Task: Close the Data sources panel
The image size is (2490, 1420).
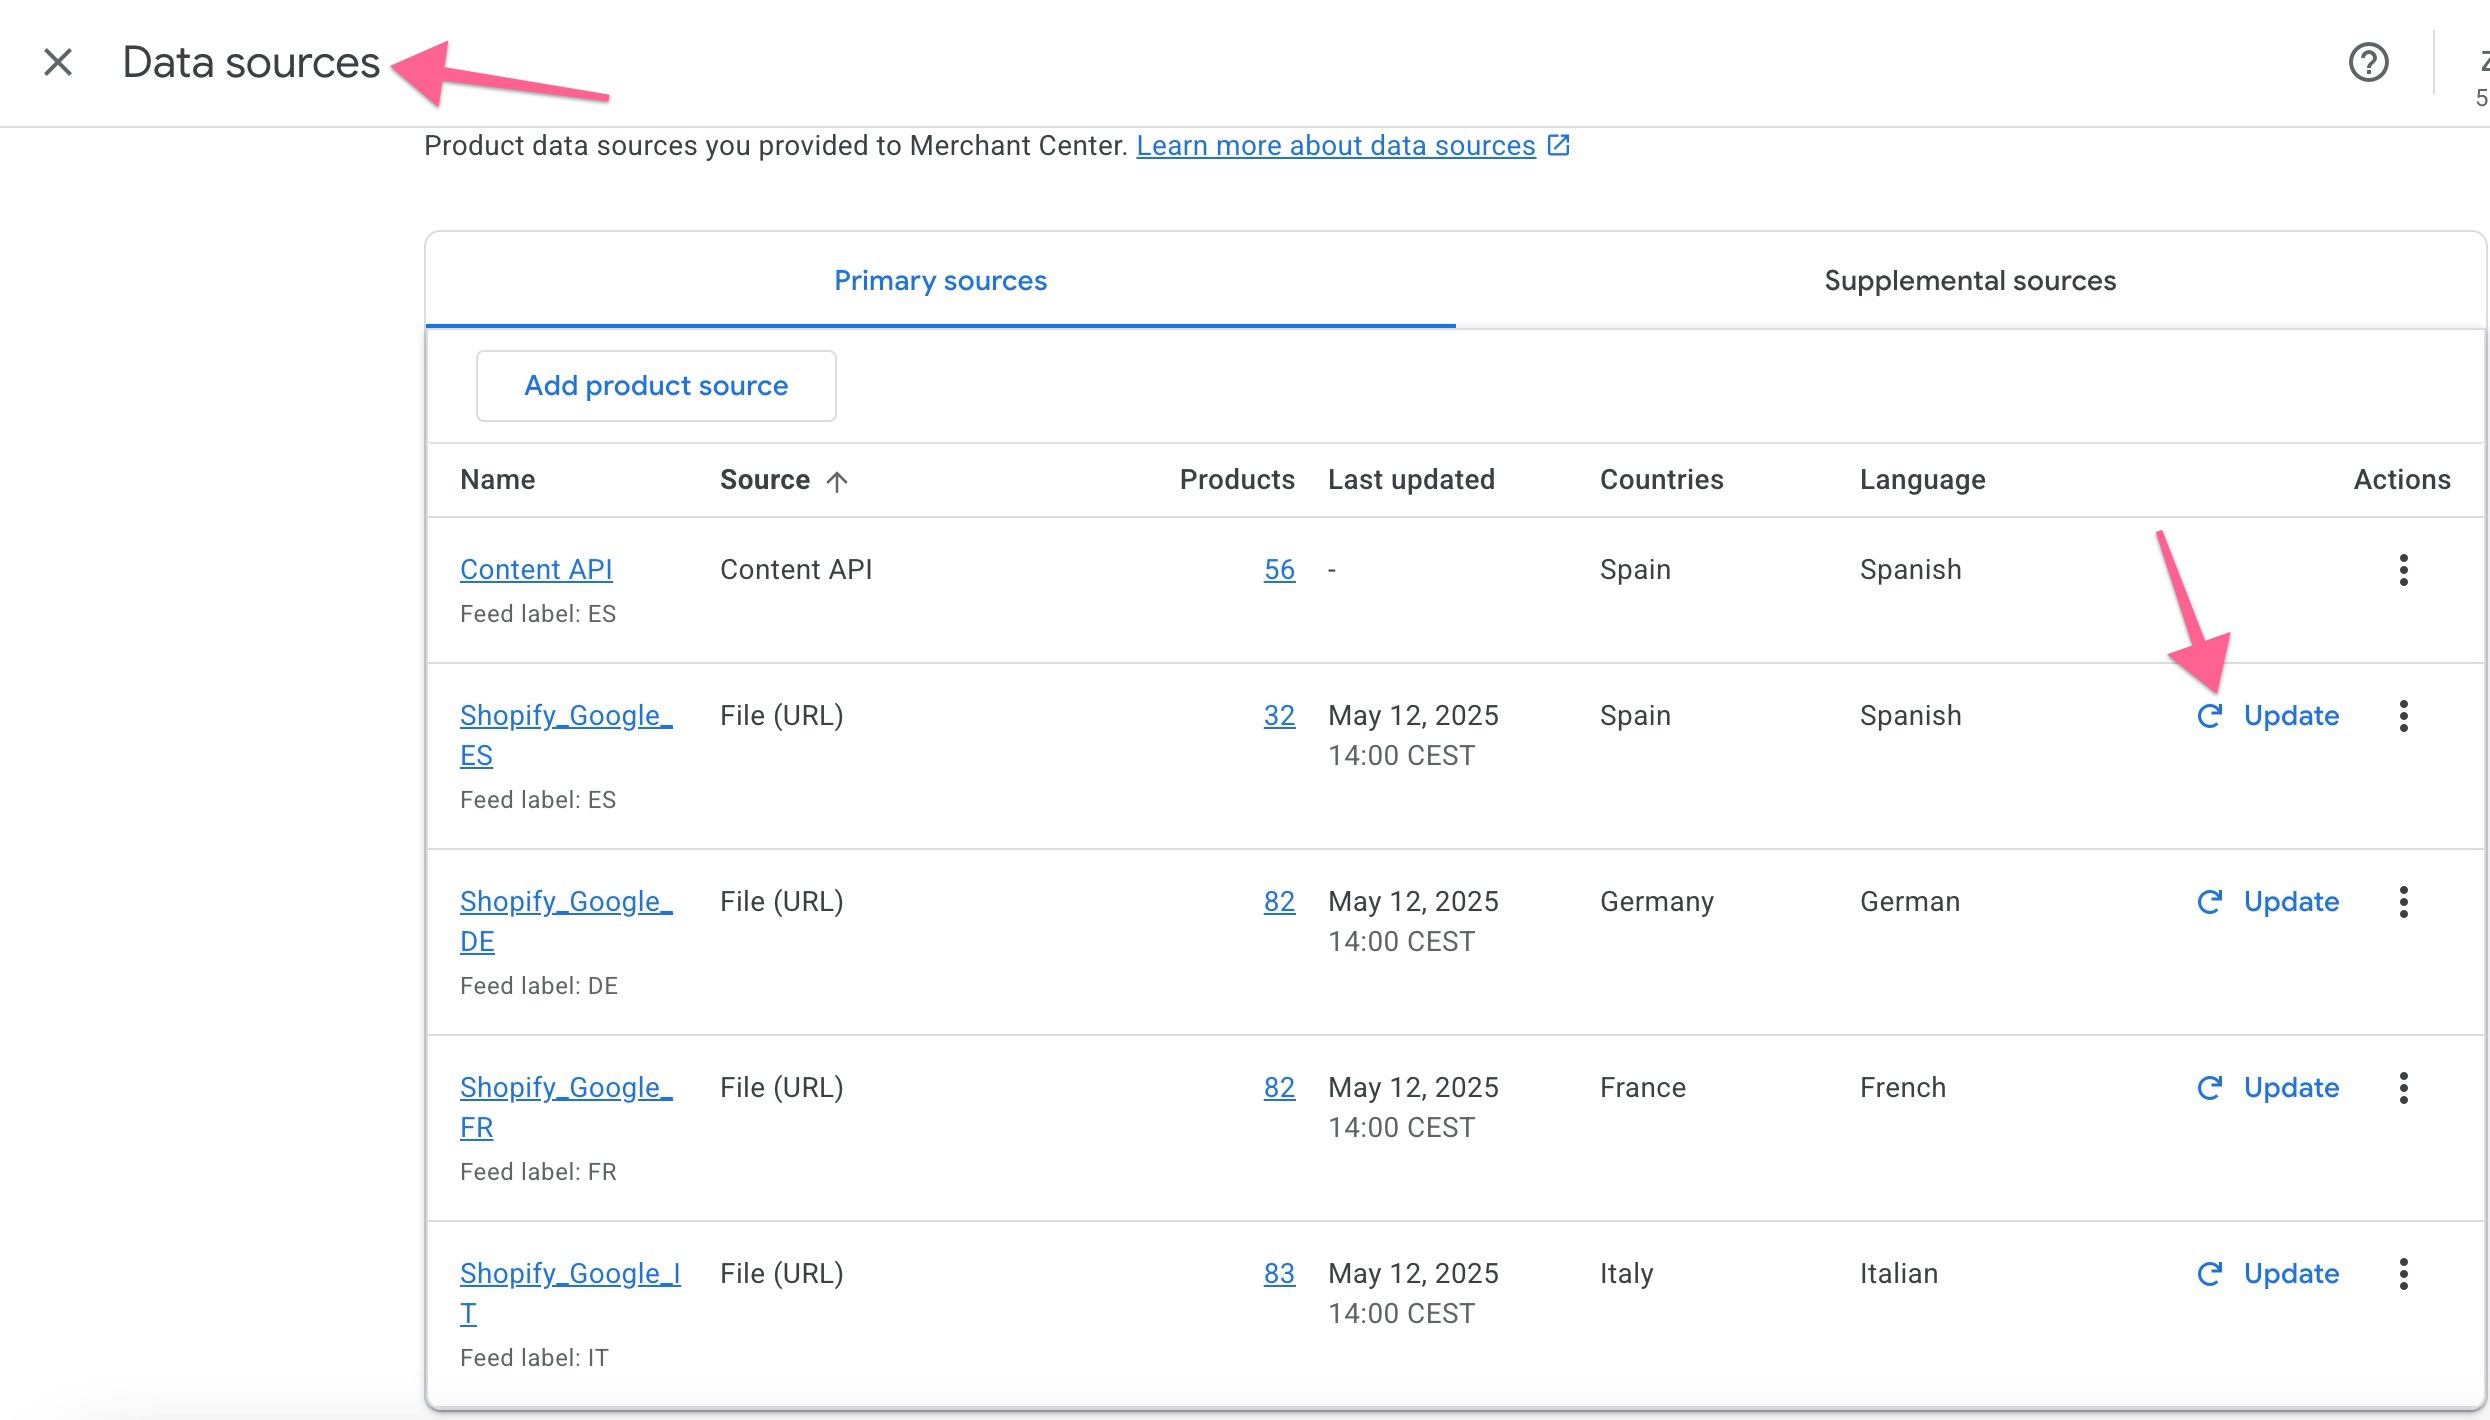Action: [58, 62]
